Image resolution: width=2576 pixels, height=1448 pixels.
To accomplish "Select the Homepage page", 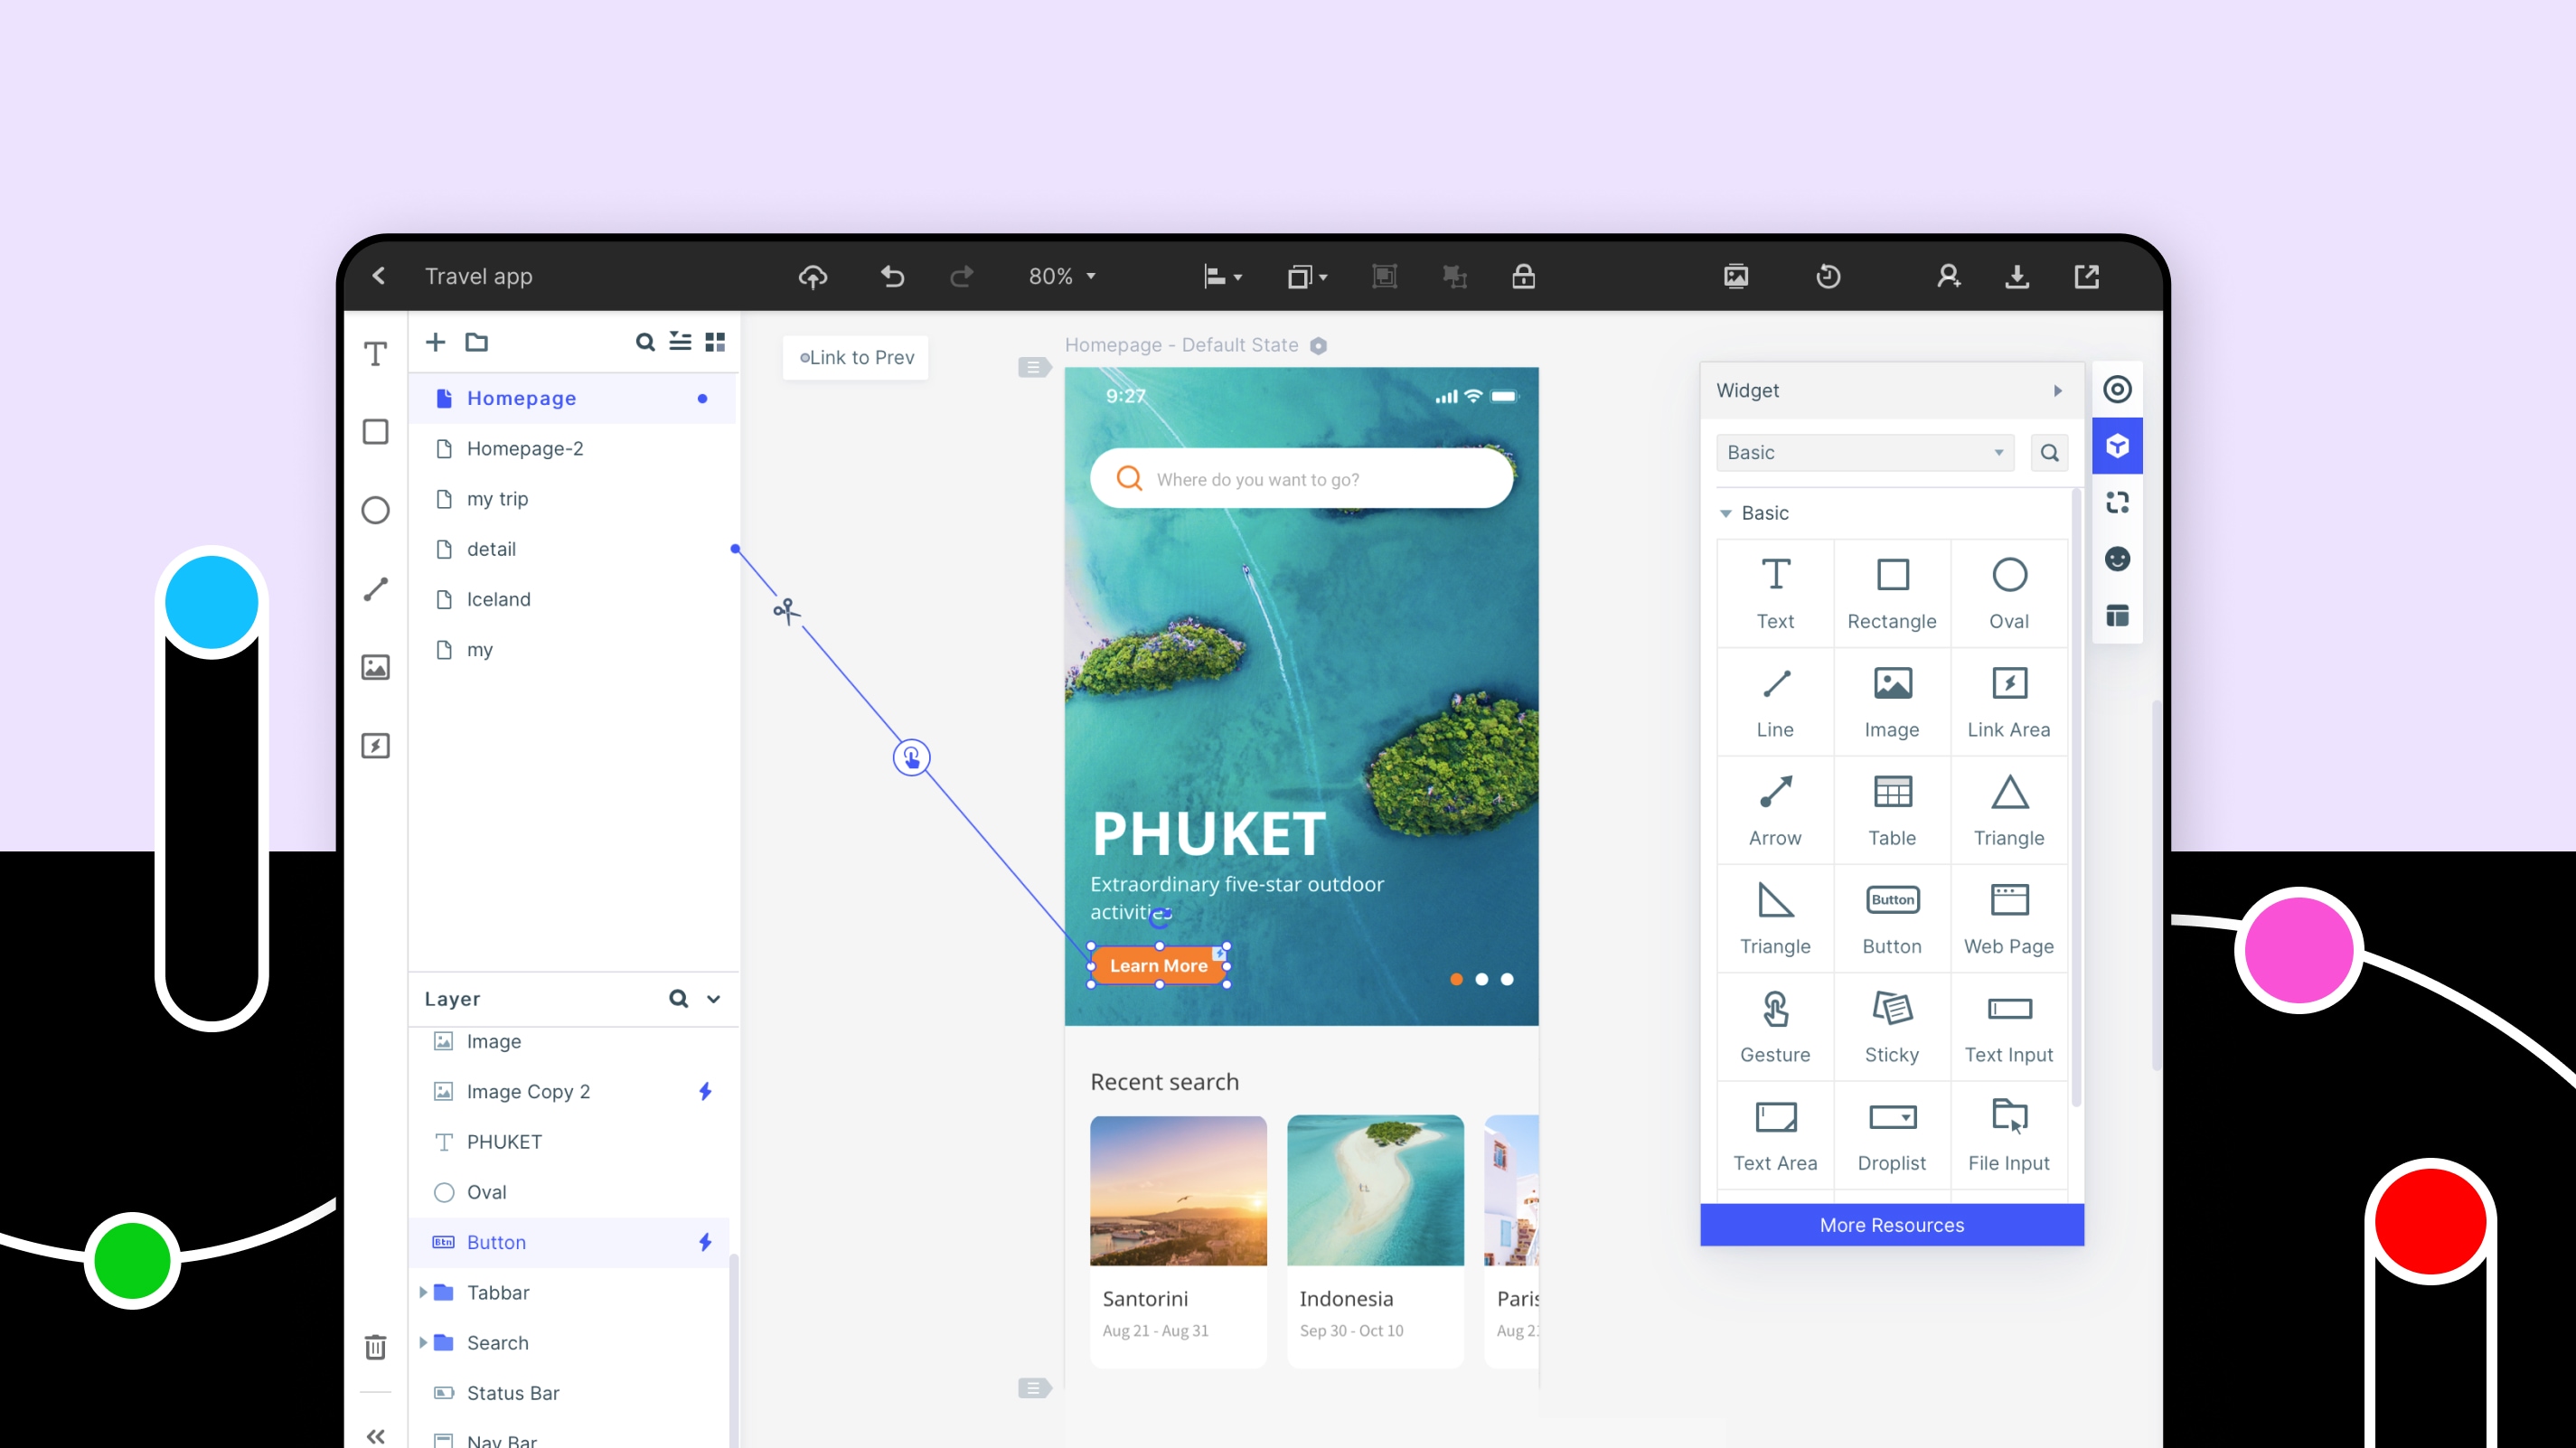I will coord(573,398).
